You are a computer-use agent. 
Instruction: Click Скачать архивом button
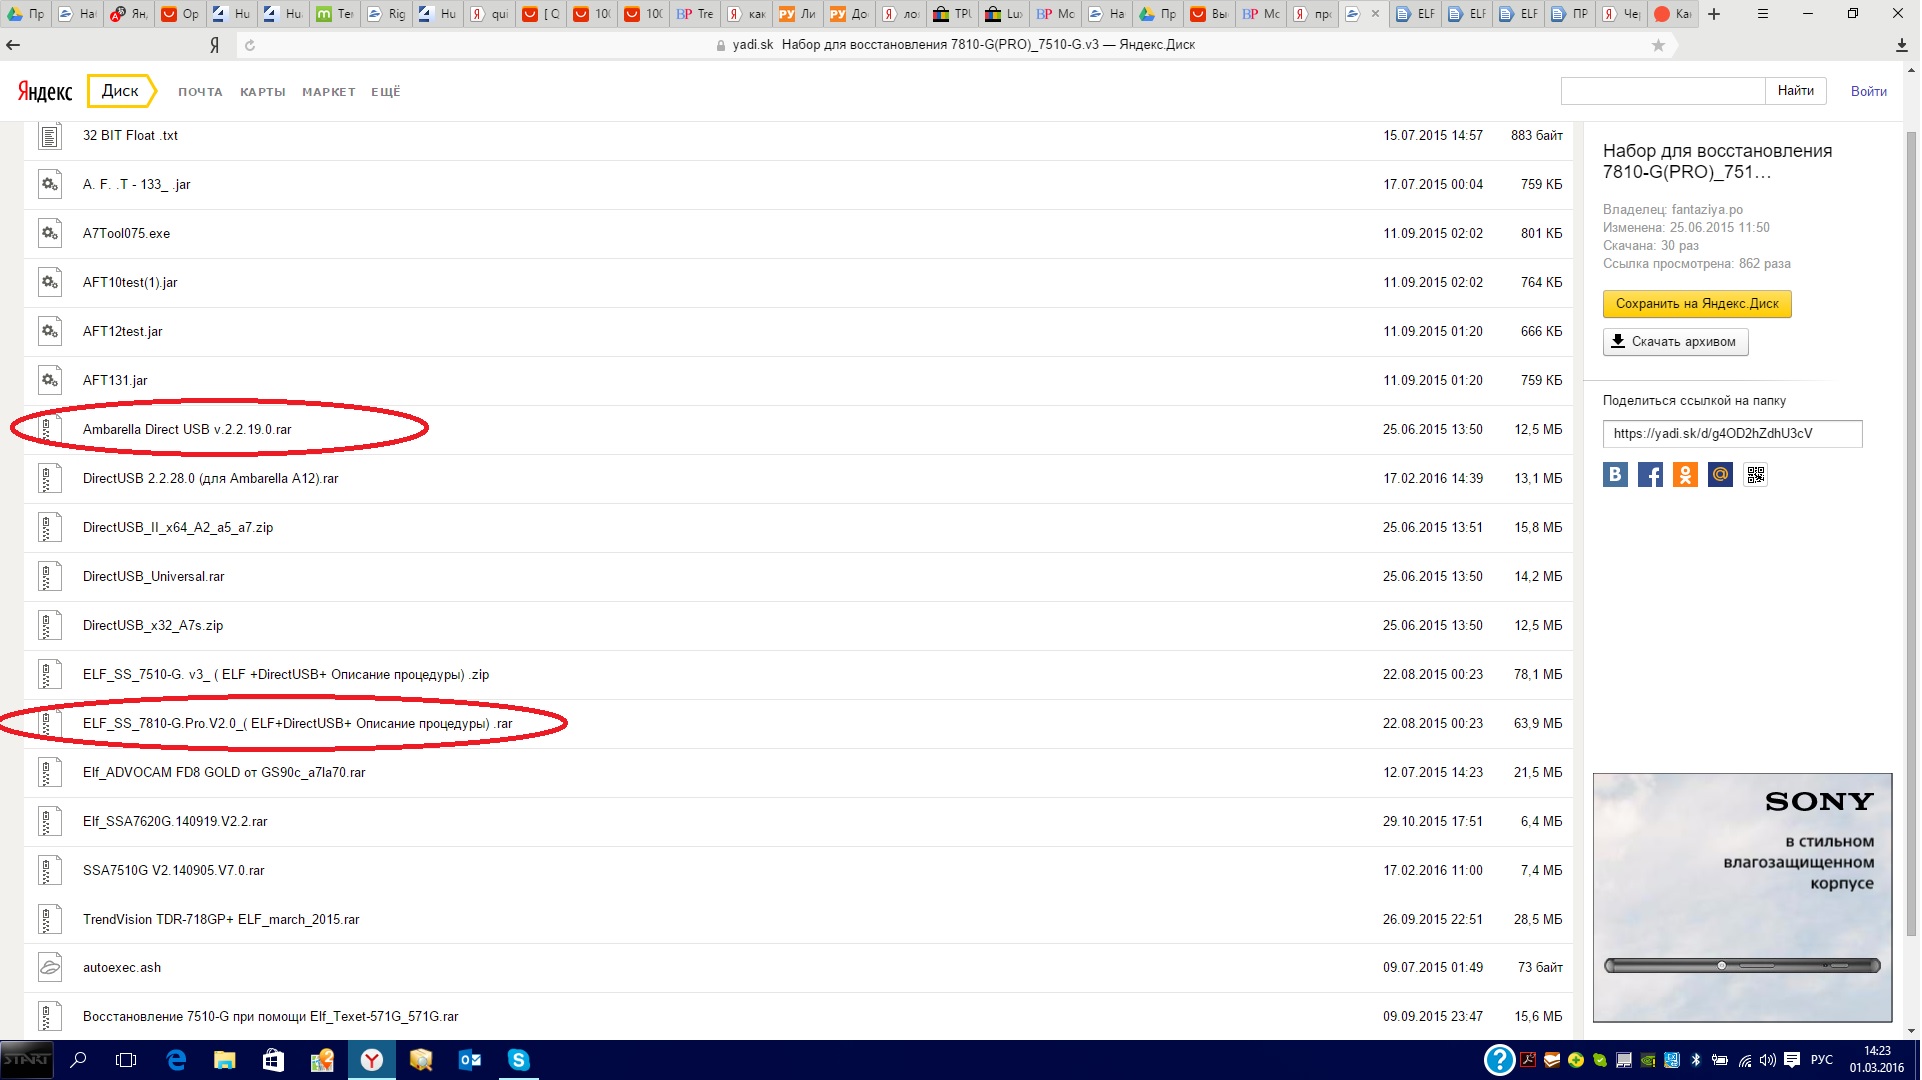[1675, 342]
